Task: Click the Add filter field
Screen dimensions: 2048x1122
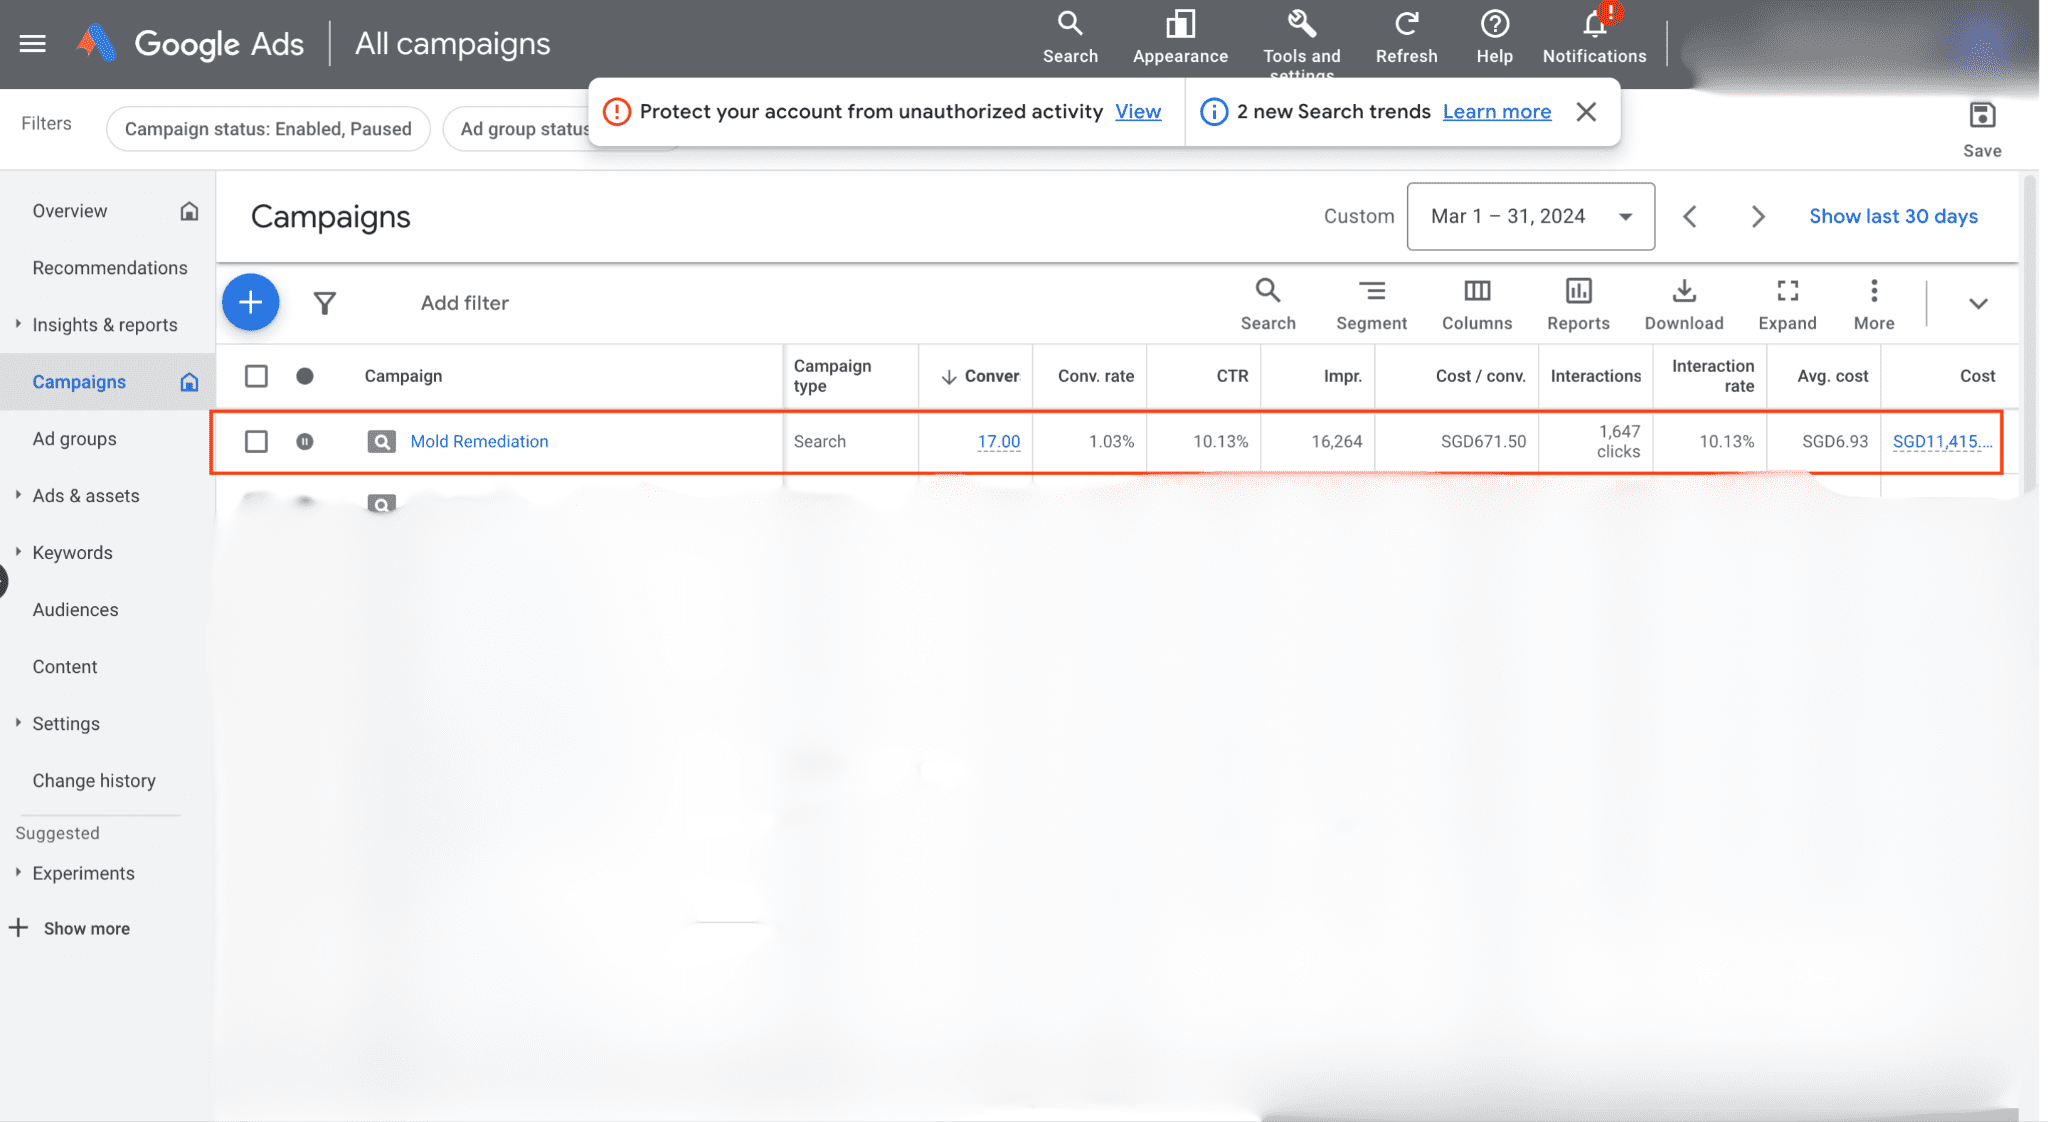Action: point(464,303)
